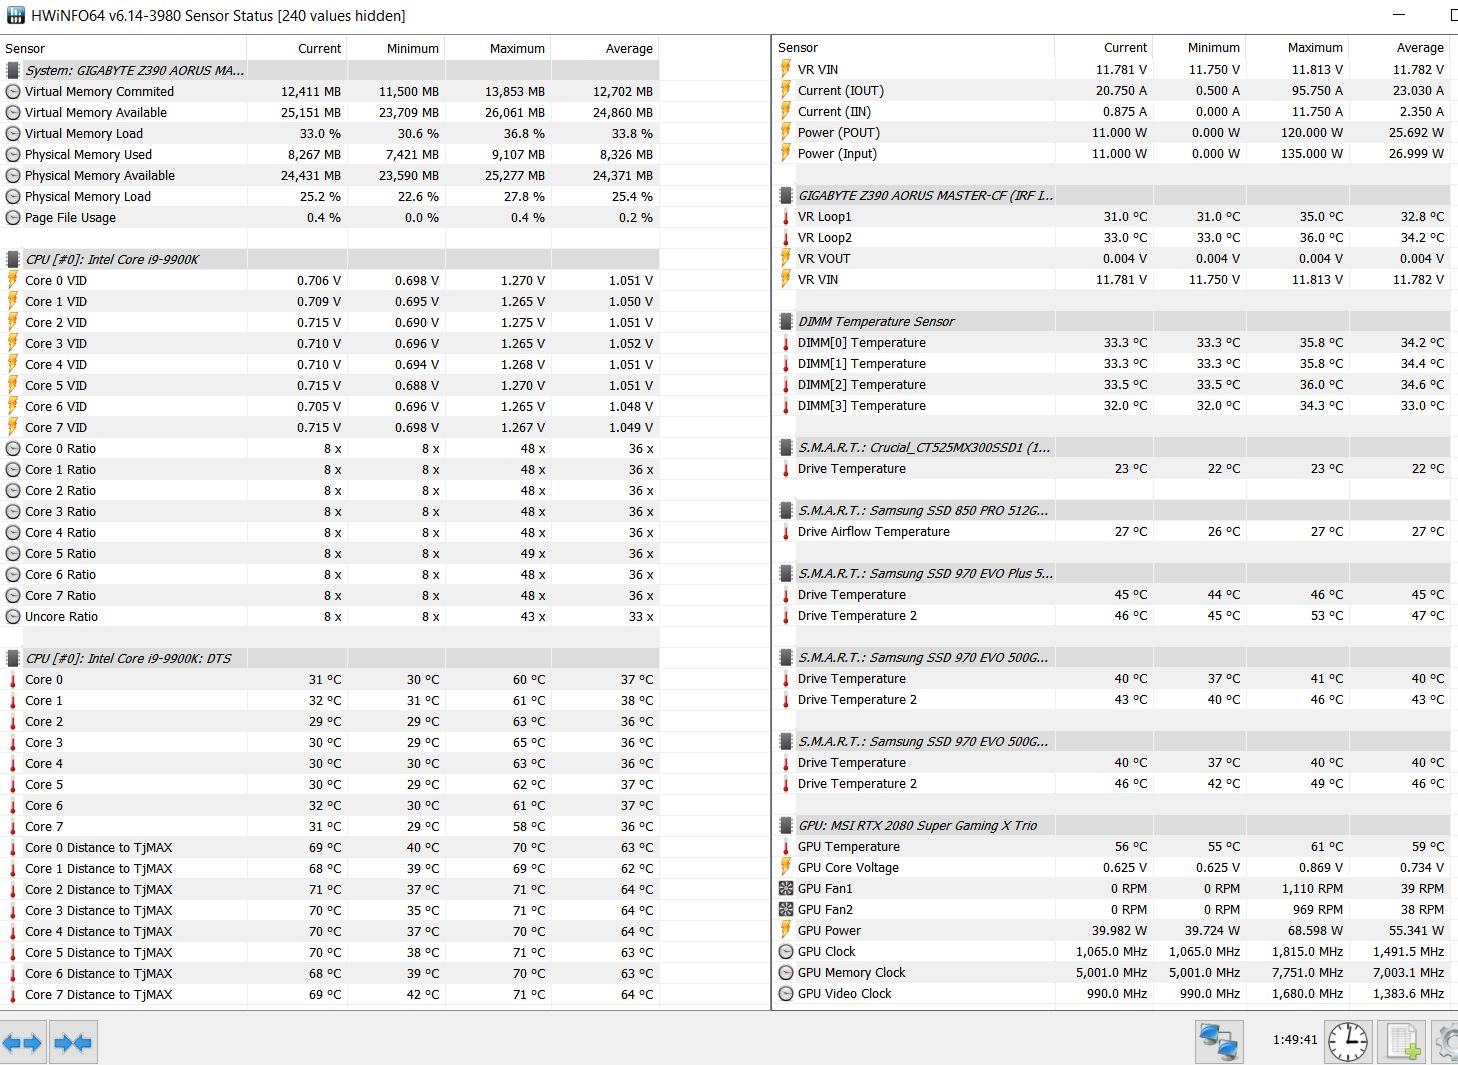Screen dimensions: 1458x1065
Task: Click fan icon beside GPU Fan2
Action: pyautogui.click(x=786, y=909)
